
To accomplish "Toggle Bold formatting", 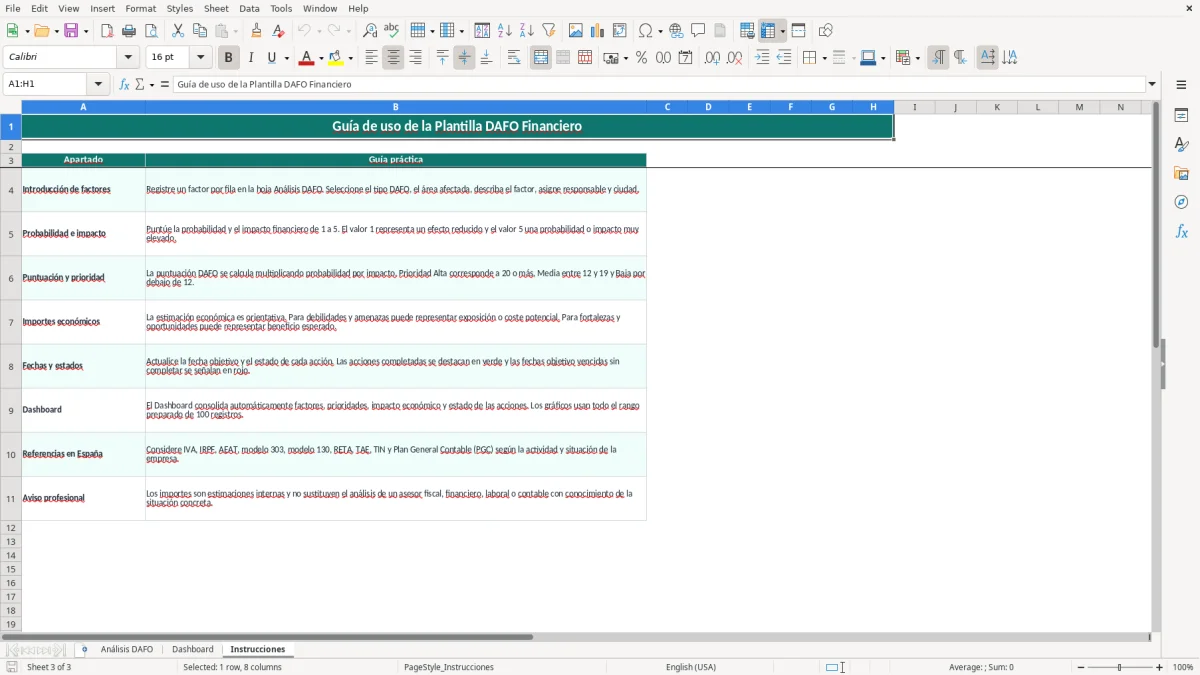I will (228, 58).
